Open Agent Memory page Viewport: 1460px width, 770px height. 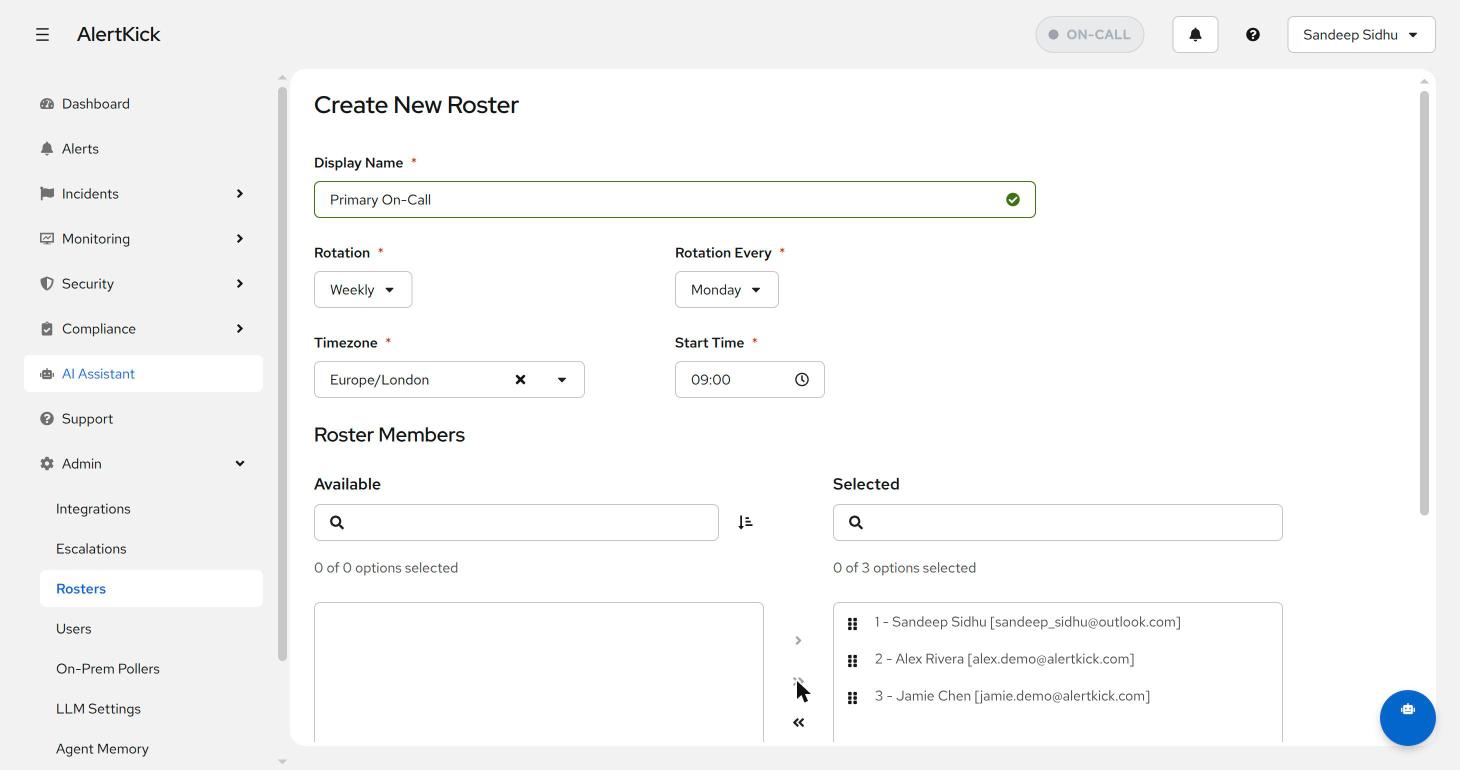point(151,749)
